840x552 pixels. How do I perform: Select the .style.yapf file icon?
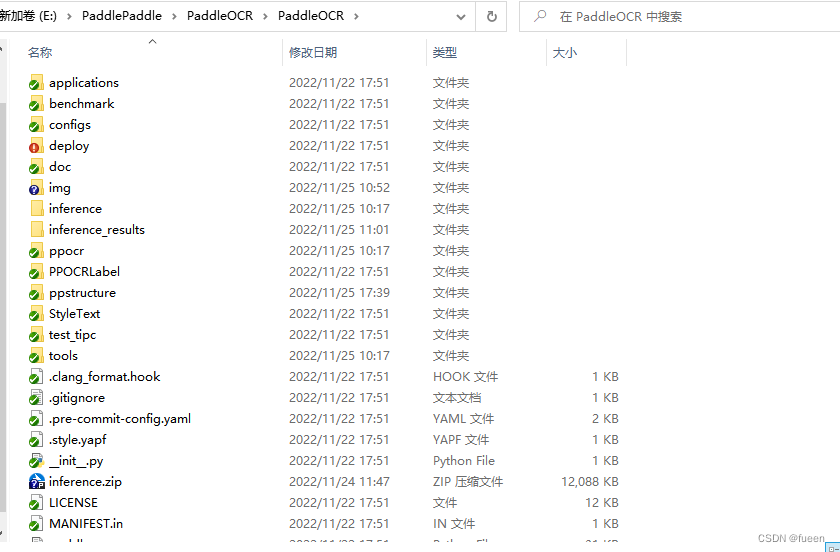[x=36, y=440]
